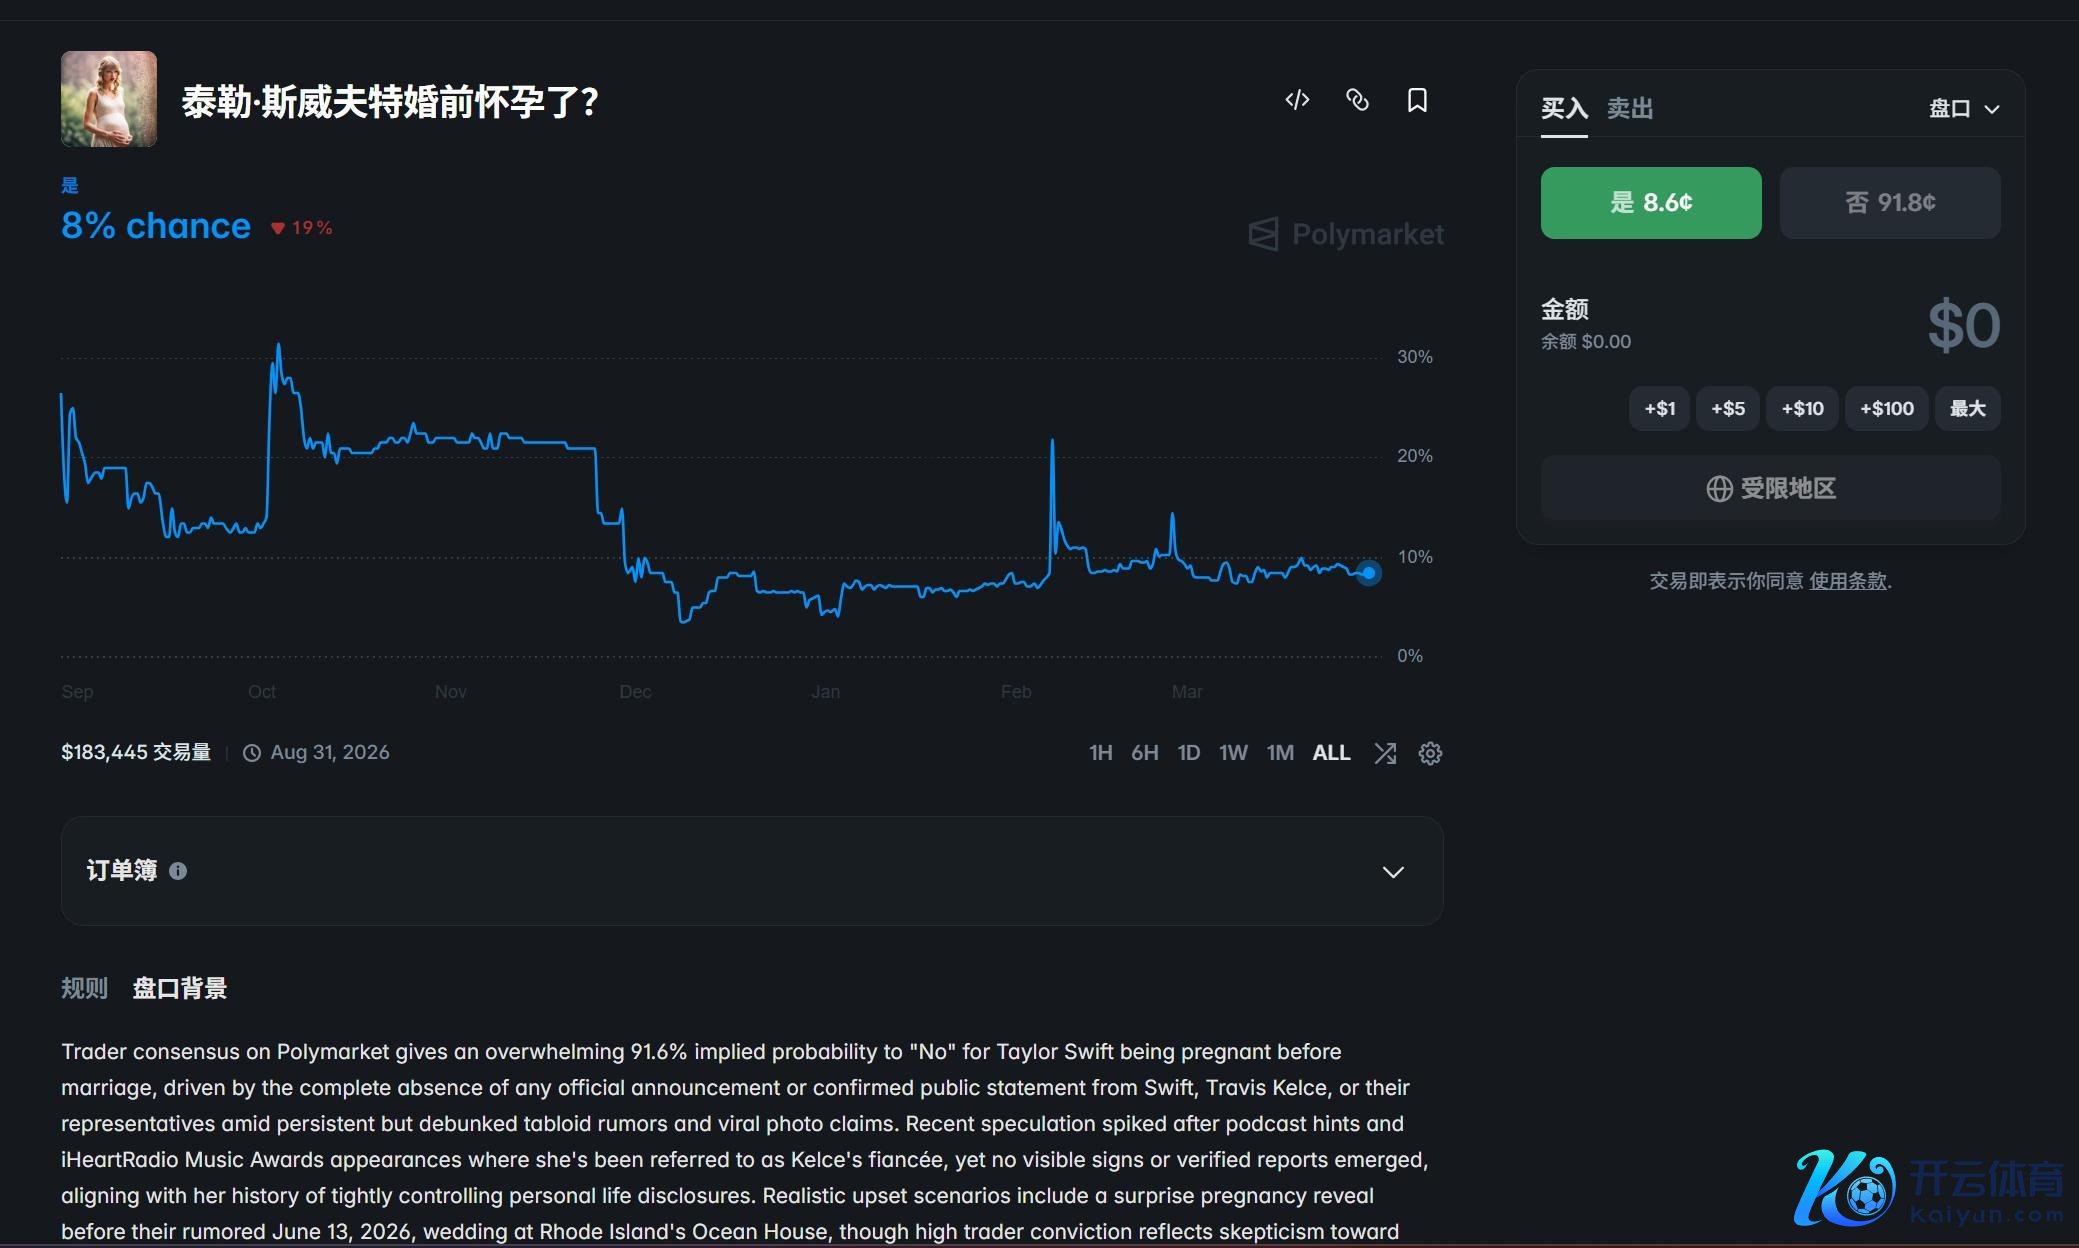Click the blue chart endpoint marker
Image resolution: width=2079 pixels, height=1248 pixels.
[1368, 573]
